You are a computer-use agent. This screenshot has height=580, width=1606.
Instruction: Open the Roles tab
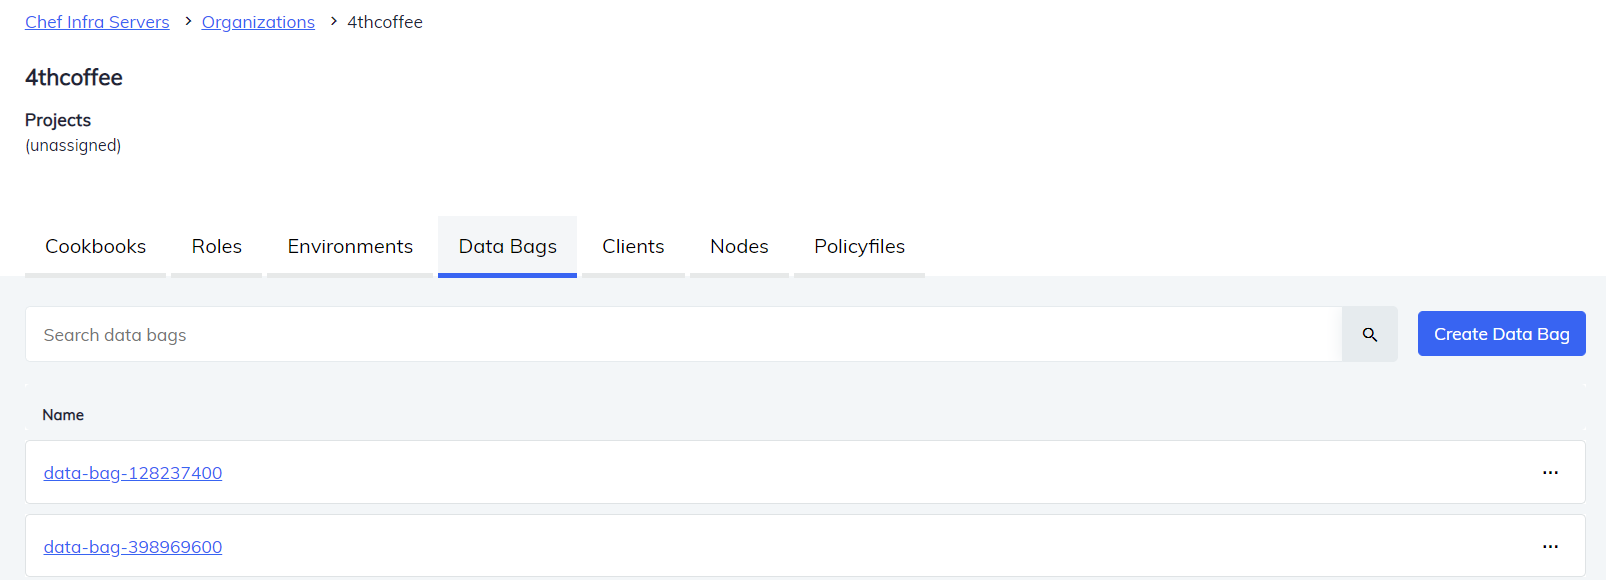(x=217, y=247)
